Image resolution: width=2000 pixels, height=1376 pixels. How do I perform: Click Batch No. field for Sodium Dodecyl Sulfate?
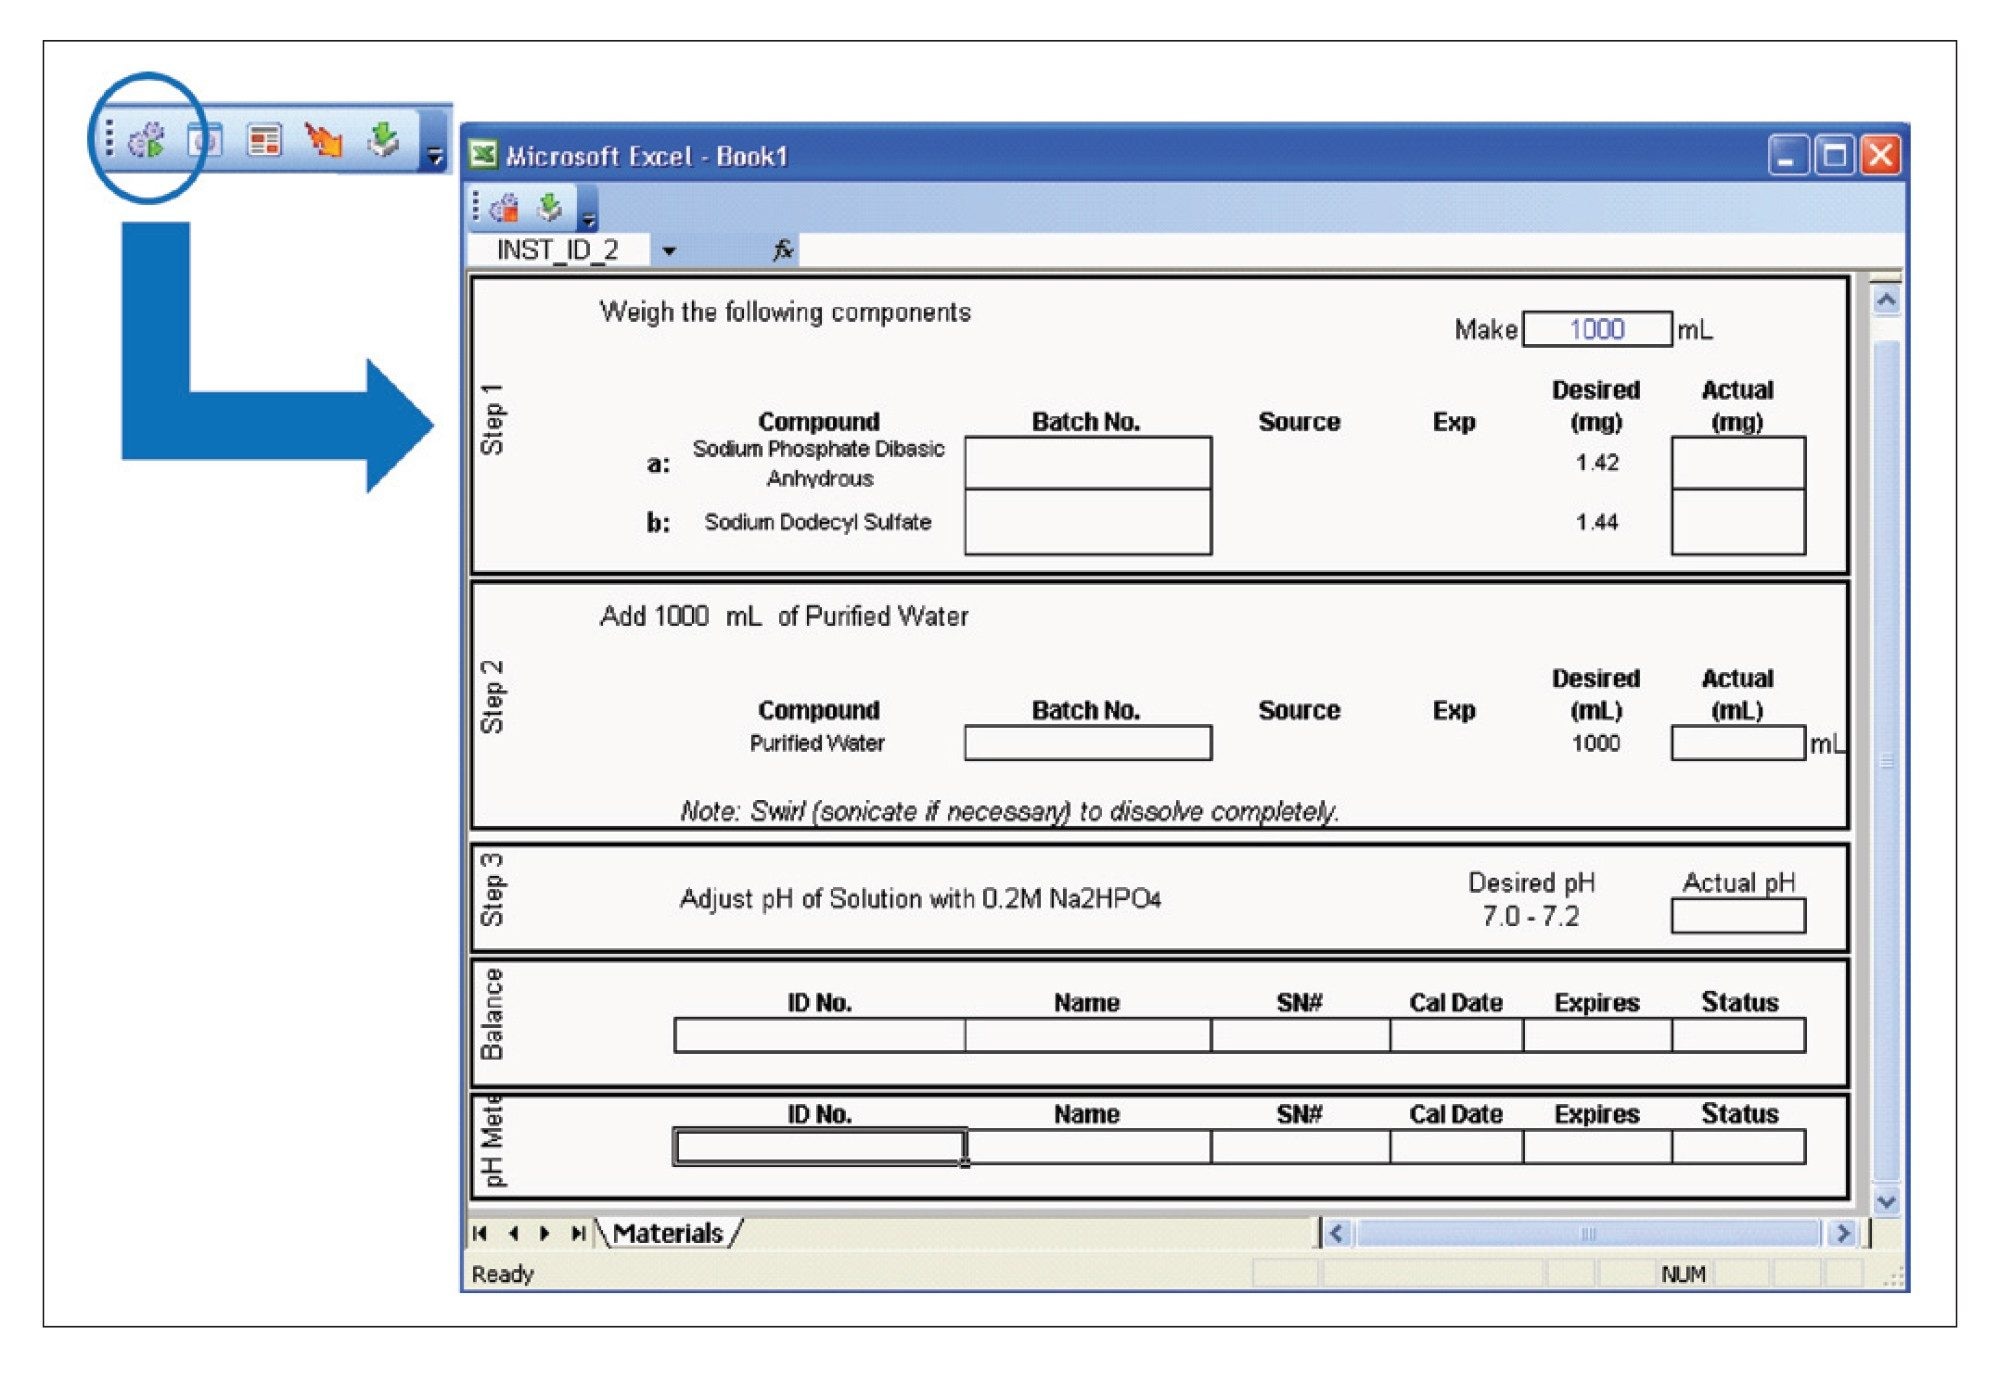[1087, 522]
